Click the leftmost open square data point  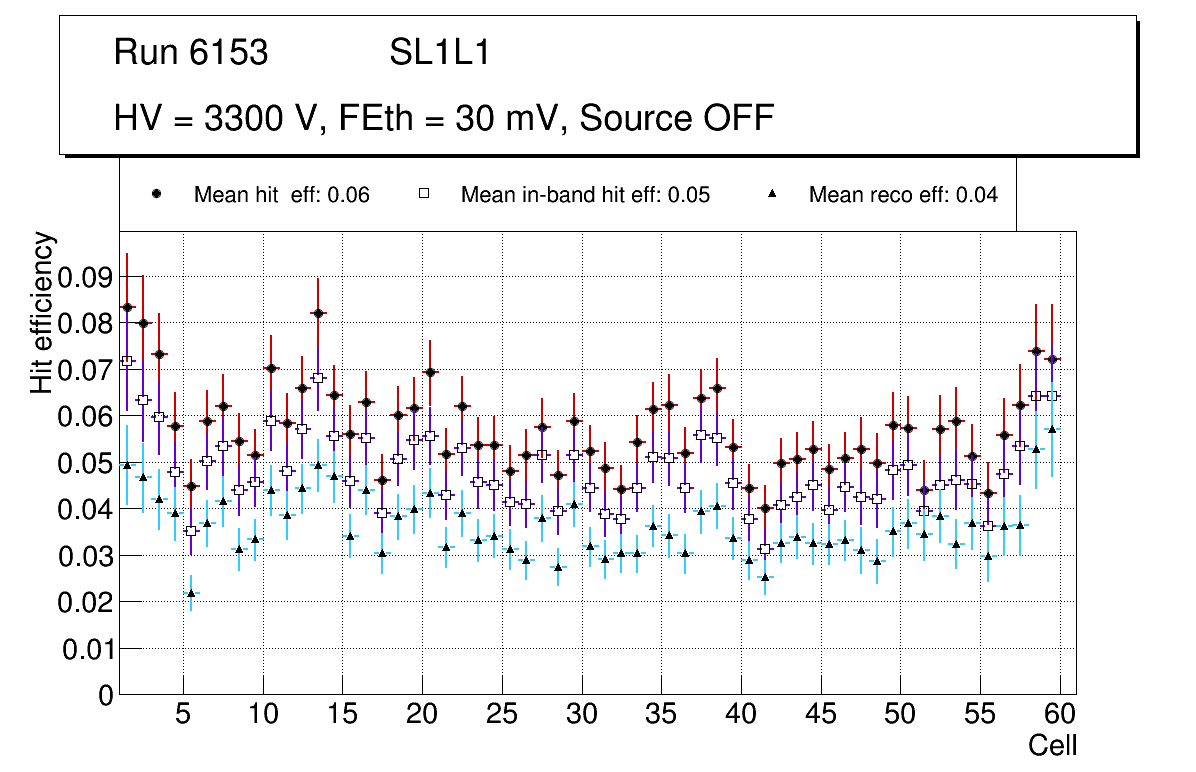127,361
